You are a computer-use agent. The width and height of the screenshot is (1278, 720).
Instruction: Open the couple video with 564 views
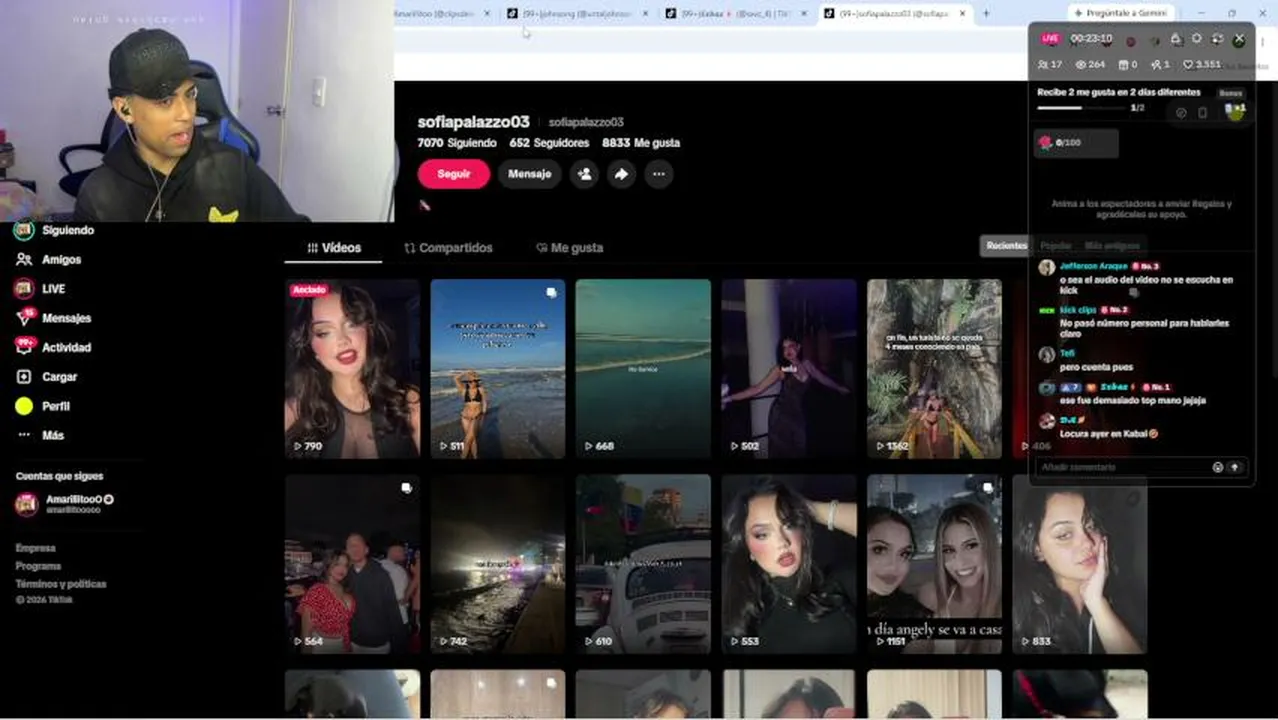[x=352, y=564]
